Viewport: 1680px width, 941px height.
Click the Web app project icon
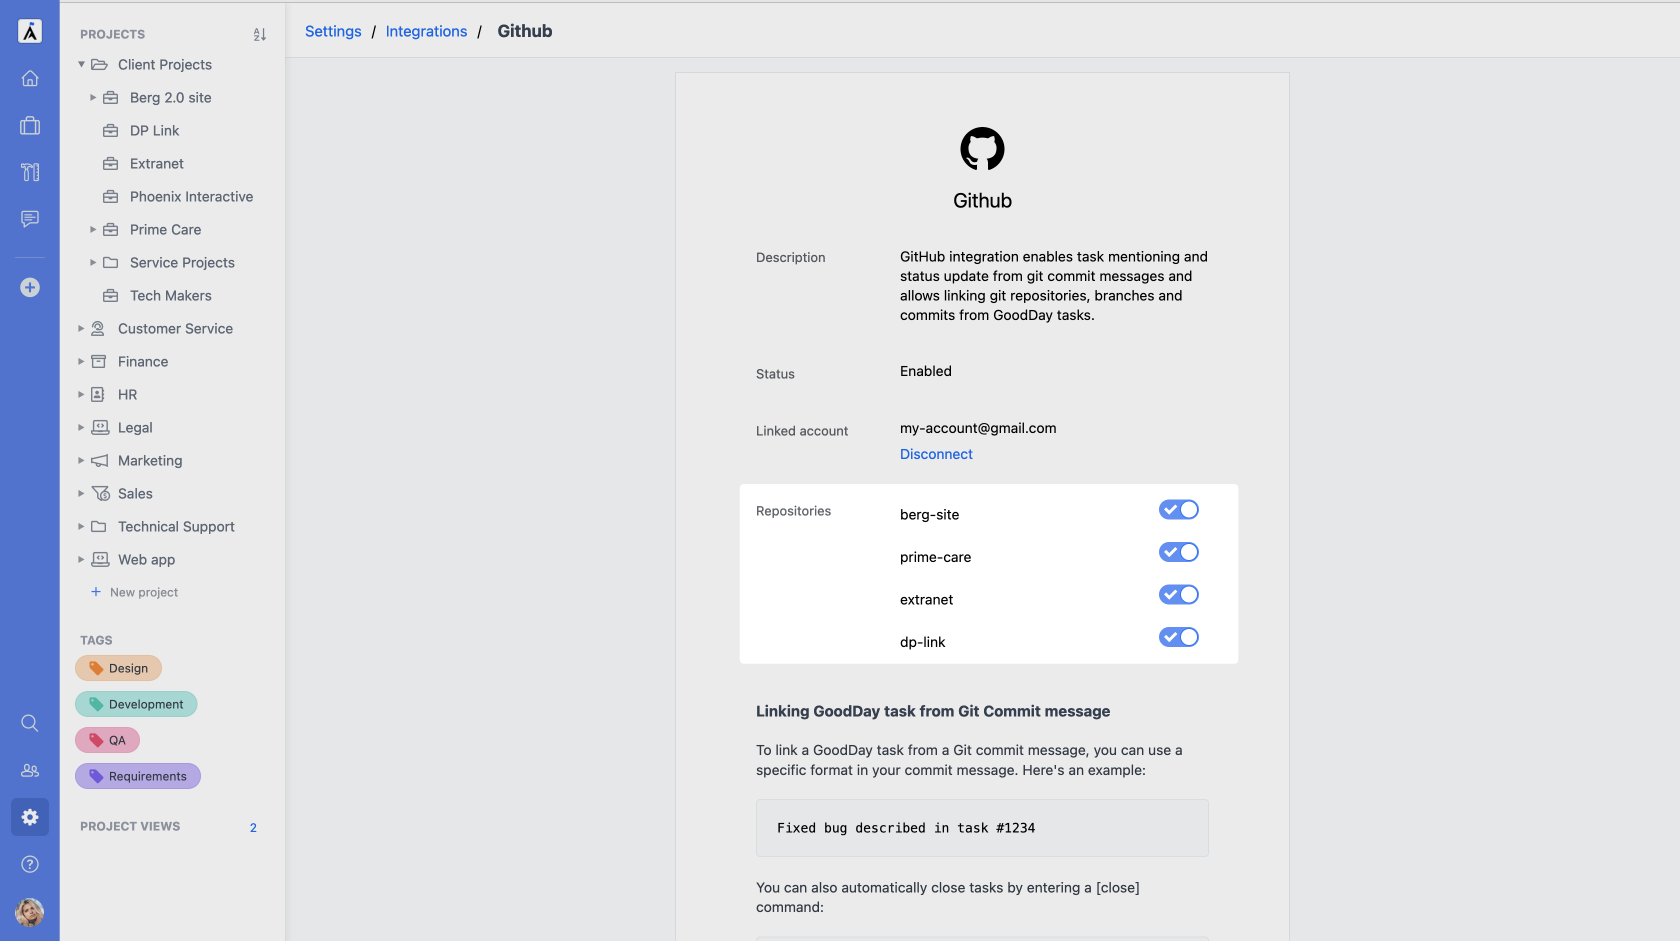coord(100,559)
